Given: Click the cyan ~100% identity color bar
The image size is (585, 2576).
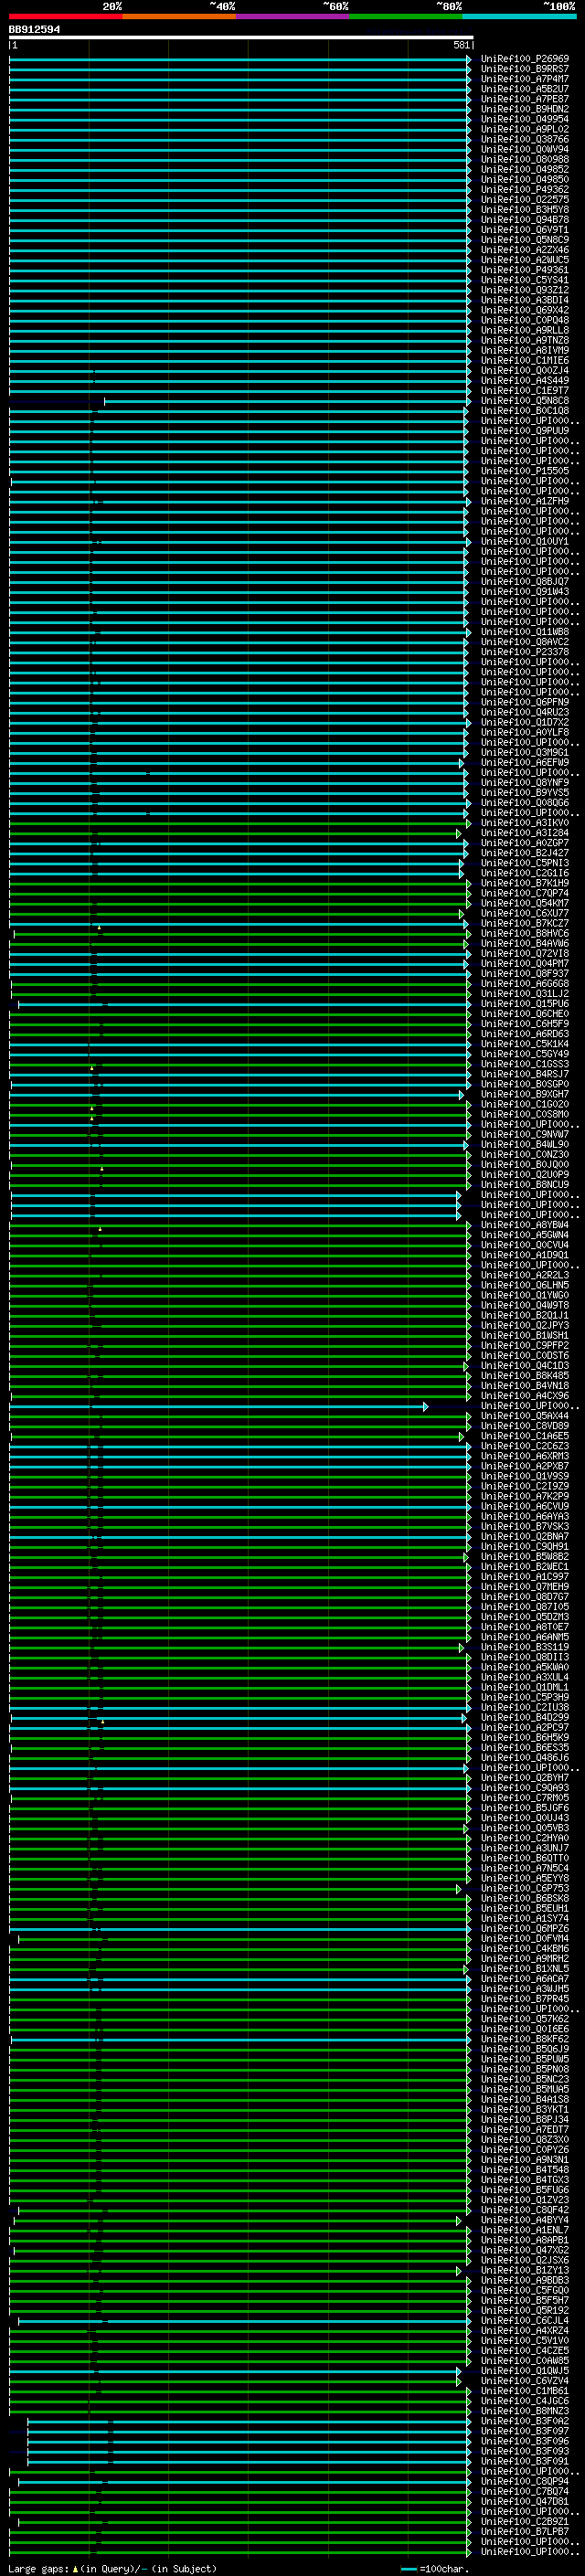Looking at the screenshot, I should [519, 16].
